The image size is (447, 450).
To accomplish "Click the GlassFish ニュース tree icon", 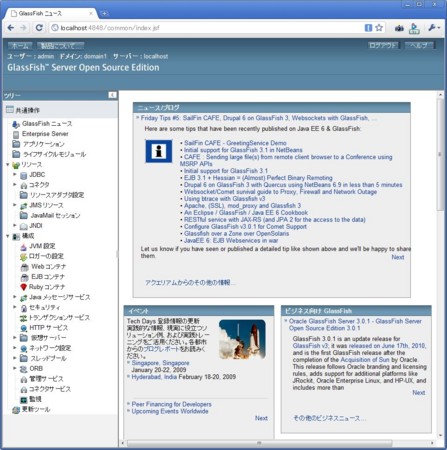I will click(16, 124).
